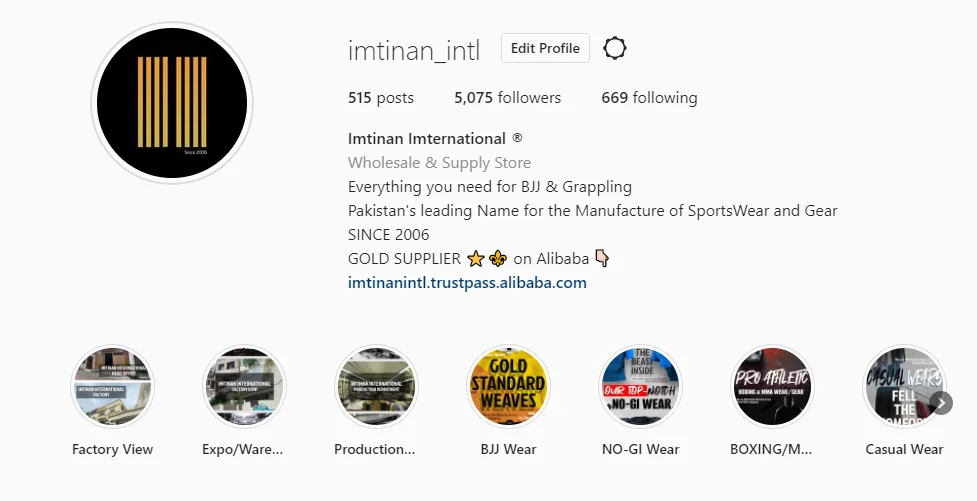Click the NO-GI Wear label text
The height and width of the screenshot is (501, 977).
coord(641,449)
